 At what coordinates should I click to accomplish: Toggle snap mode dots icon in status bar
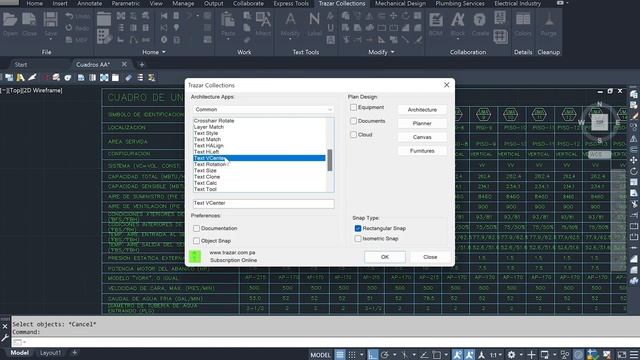[352, 355]
